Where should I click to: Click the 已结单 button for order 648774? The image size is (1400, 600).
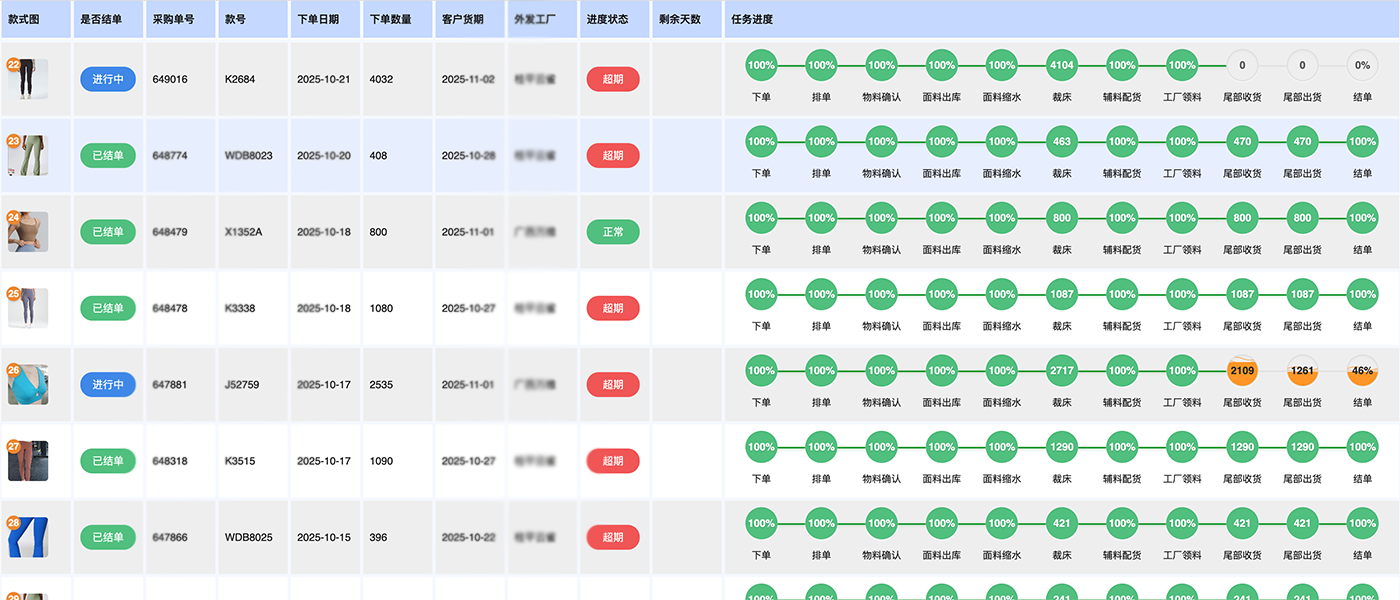coord(107,155)
